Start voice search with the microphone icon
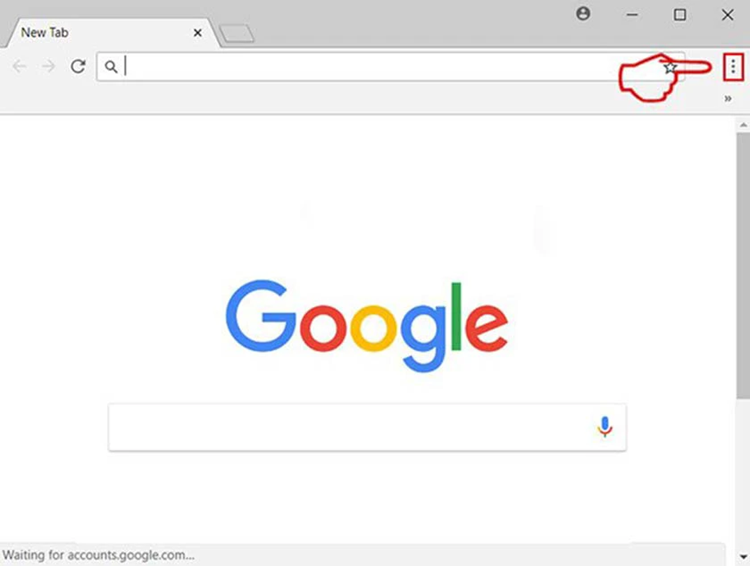The image size is (750, 566). click(x=605, y=427)
